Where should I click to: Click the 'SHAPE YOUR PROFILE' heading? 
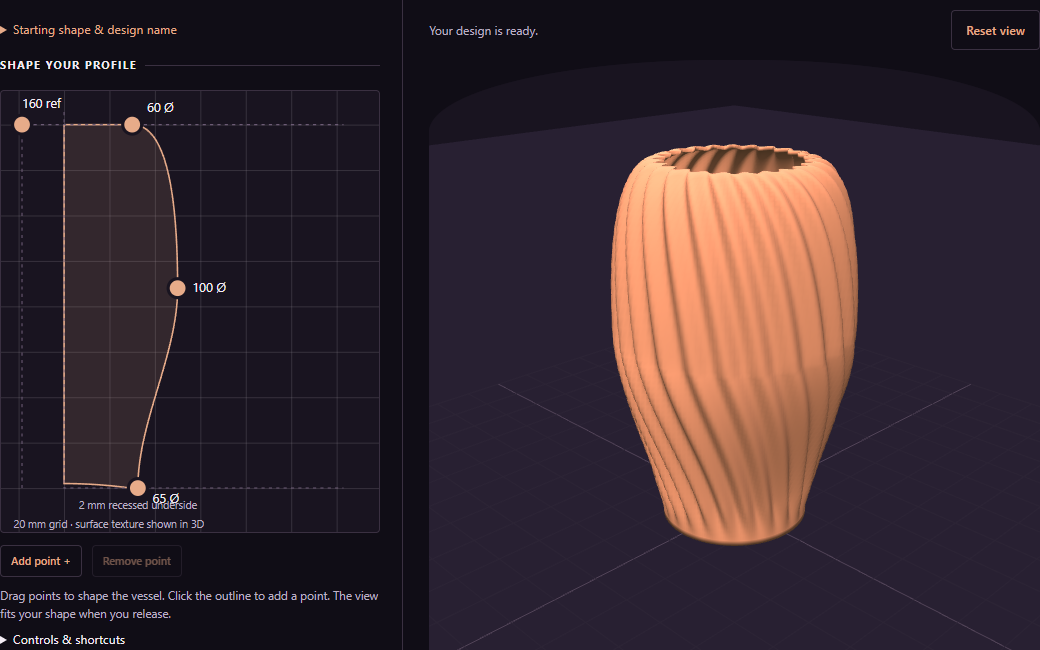tap(68, 65)
